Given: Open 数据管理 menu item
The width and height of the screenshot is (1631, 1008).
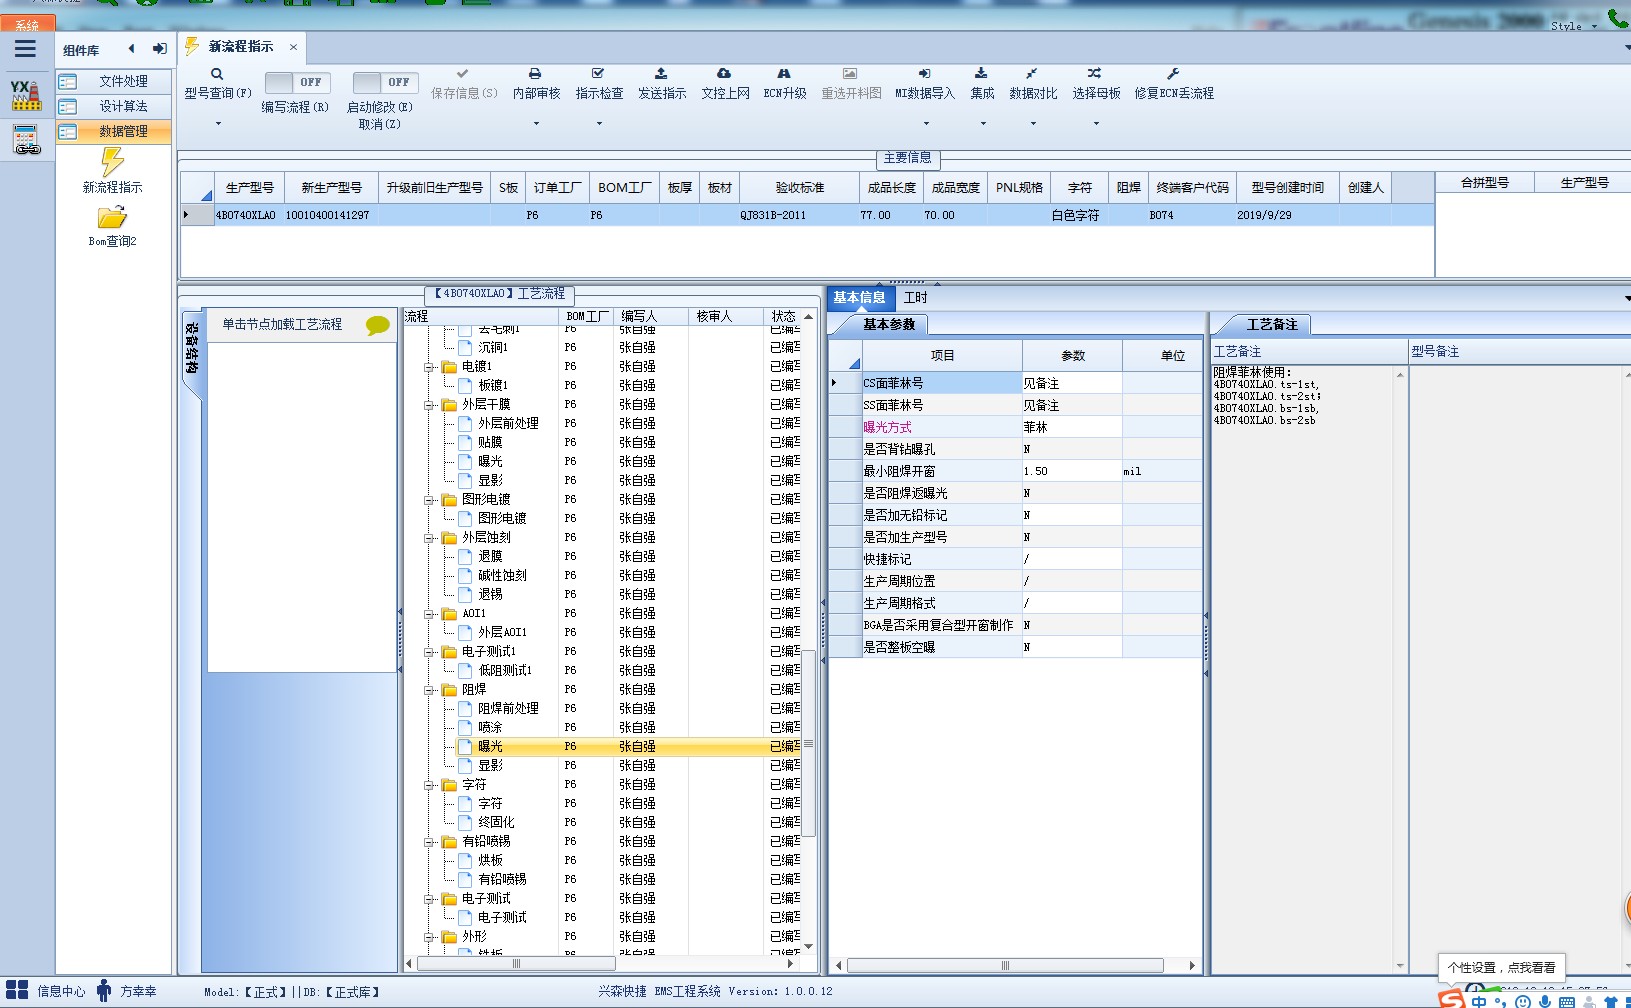Looking at the screenshot, I should pyautogui.click(x=113, y=131).
